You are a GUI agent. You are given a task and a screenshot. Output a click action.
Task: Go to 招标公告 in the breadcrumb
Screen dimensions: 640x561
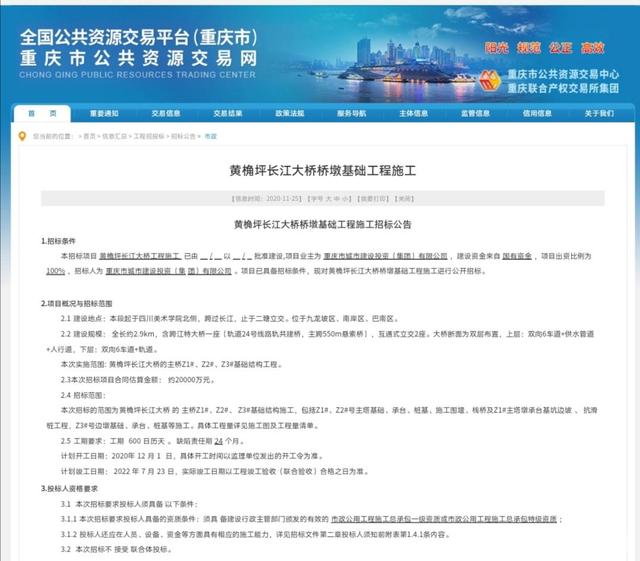[x=183, y=136]
